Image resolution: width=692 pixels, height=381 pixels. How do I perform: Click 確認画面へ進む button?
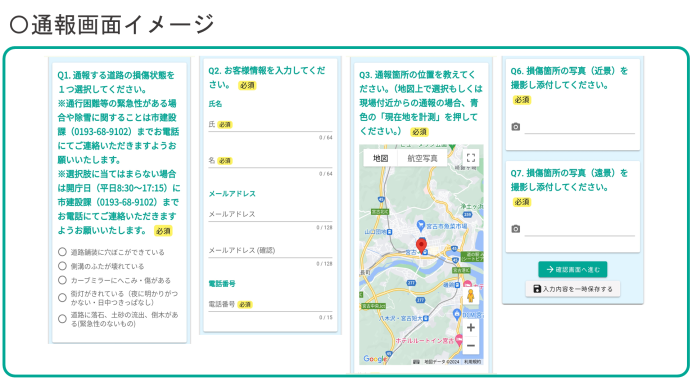pyautogui.click(x=572, y=269)
